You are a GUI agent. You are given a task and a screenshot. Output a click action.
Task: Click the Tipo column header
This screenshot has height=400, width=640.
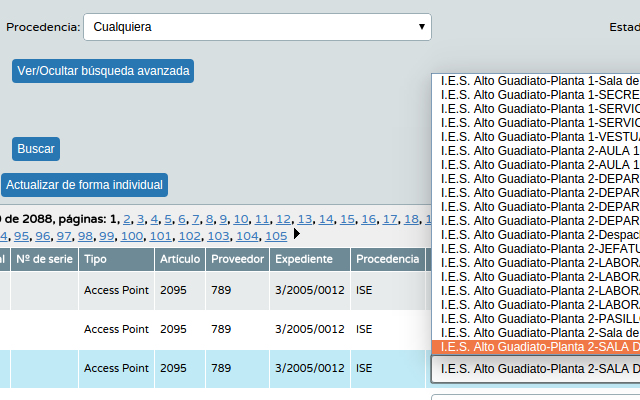coord(116,259)
